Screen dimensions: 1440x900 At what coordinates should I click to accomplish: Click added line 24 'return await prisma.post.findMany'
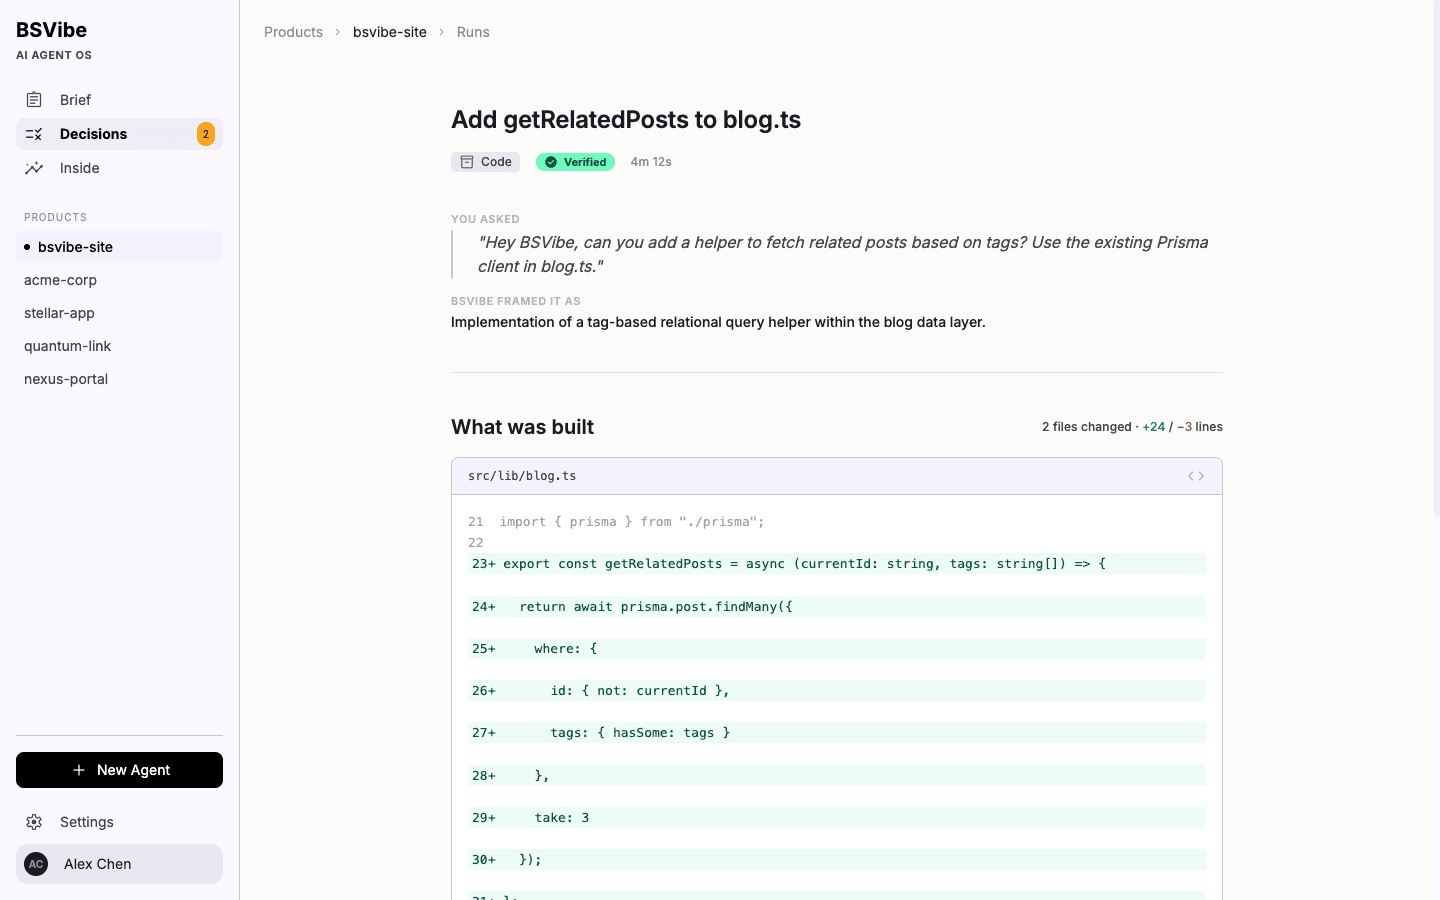[837, 607]
